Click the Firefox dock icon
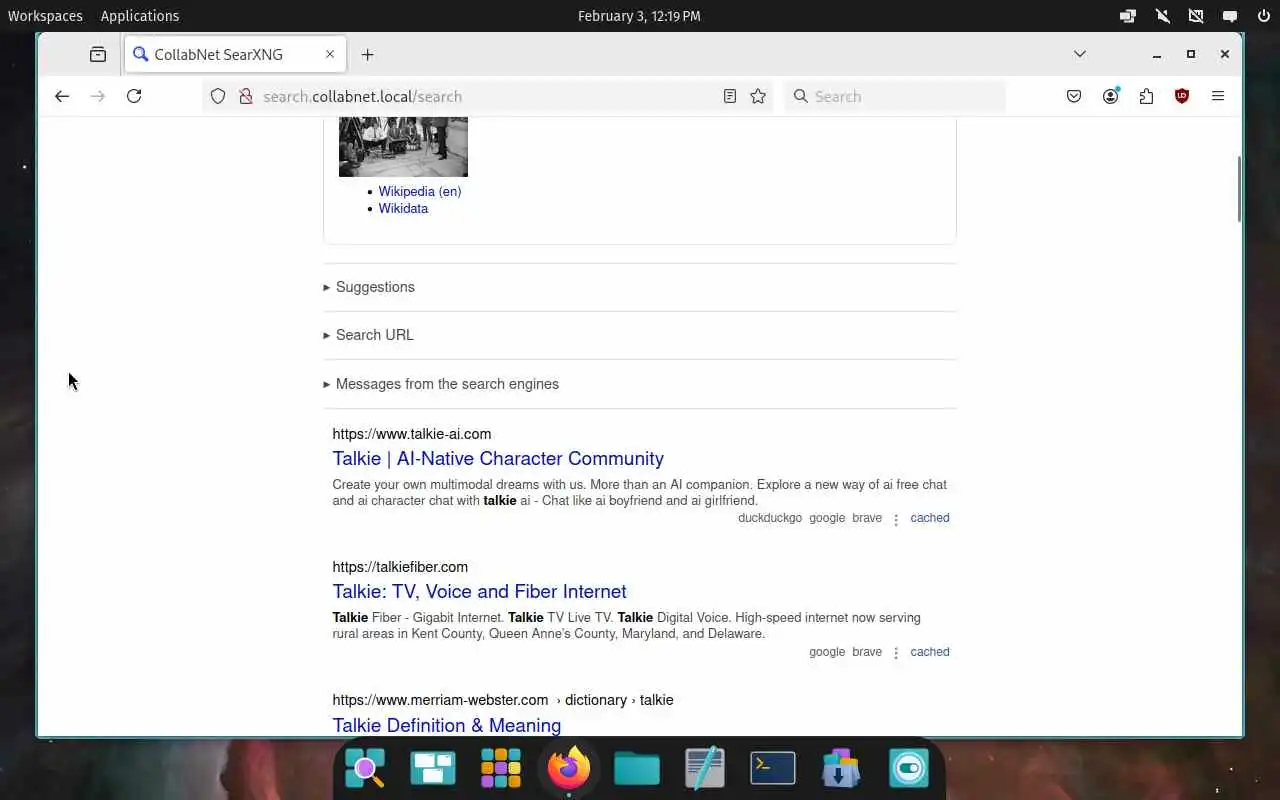1280x800 pixels. [569, 768]
